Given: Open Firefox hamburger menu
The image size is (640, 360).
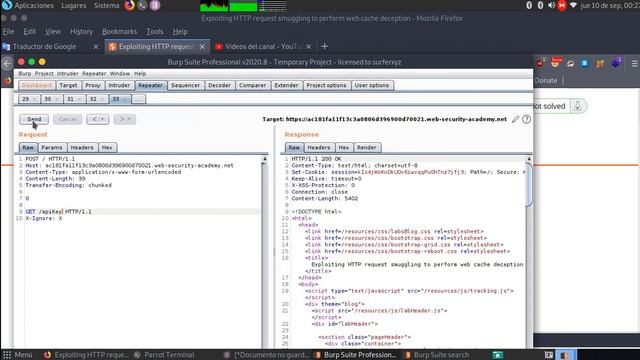Looking at the screenshot, I should [x=634, y=64].
